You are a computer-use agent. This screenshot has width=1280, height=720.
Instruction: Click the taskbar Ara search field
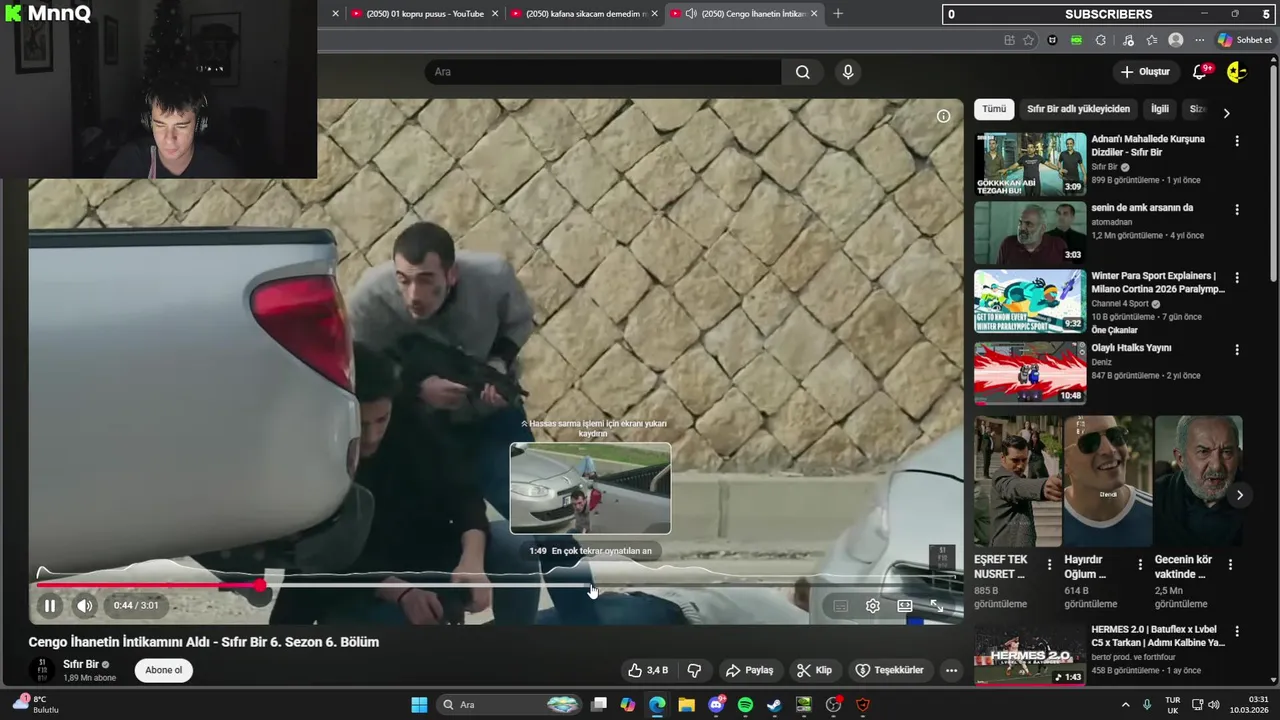[x=509, y=705]
